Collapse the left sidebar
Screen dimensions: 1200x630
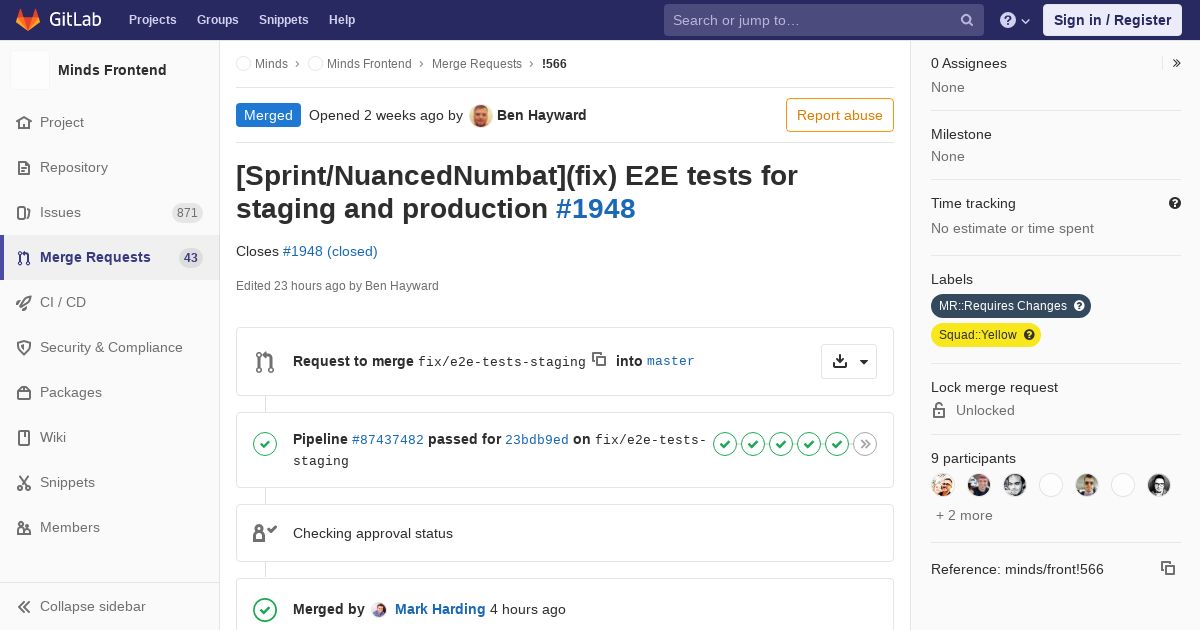pyautogui.click(x=94, y=606)
